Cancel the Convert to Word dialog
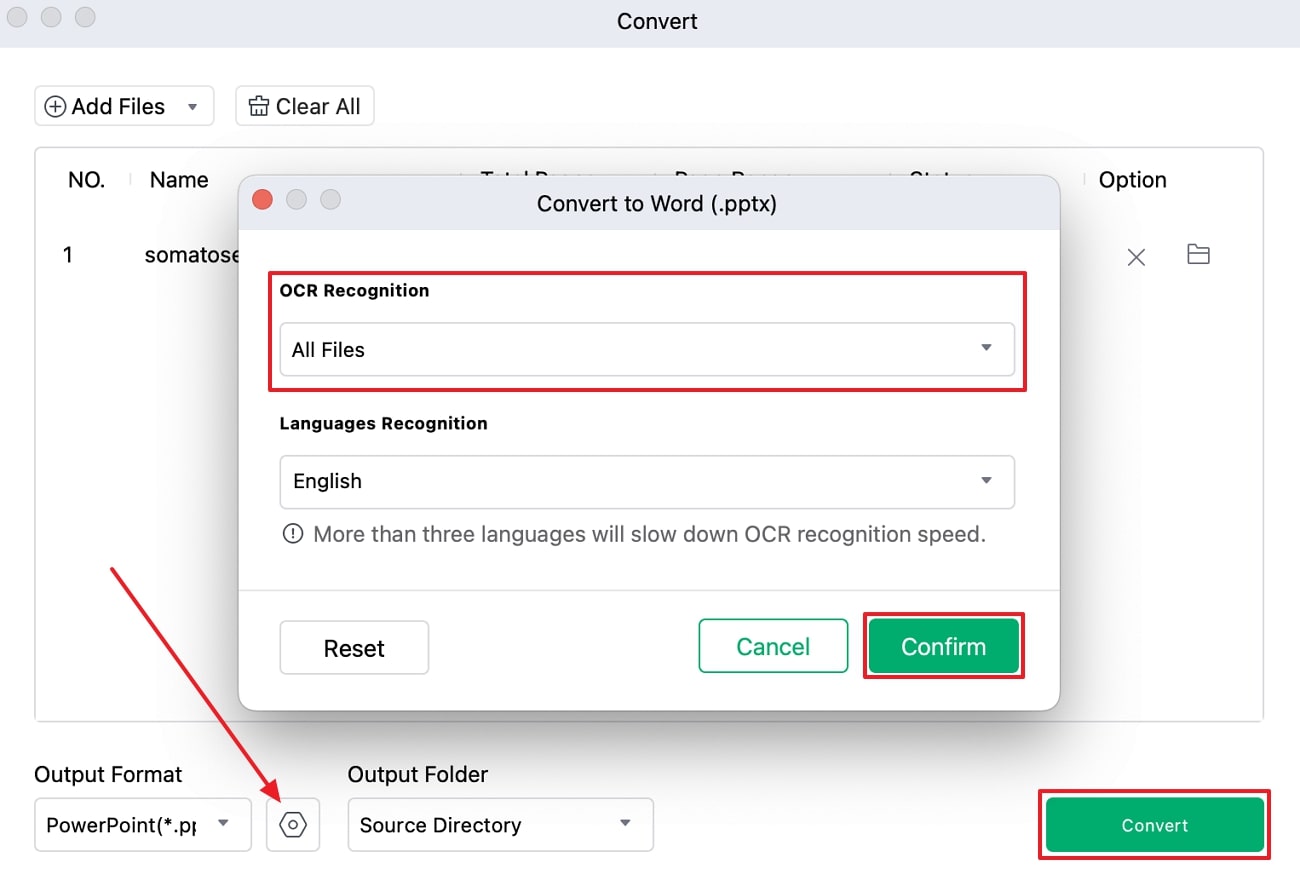The width and height of the screenshot is (1300, 886). coord(773,647)
